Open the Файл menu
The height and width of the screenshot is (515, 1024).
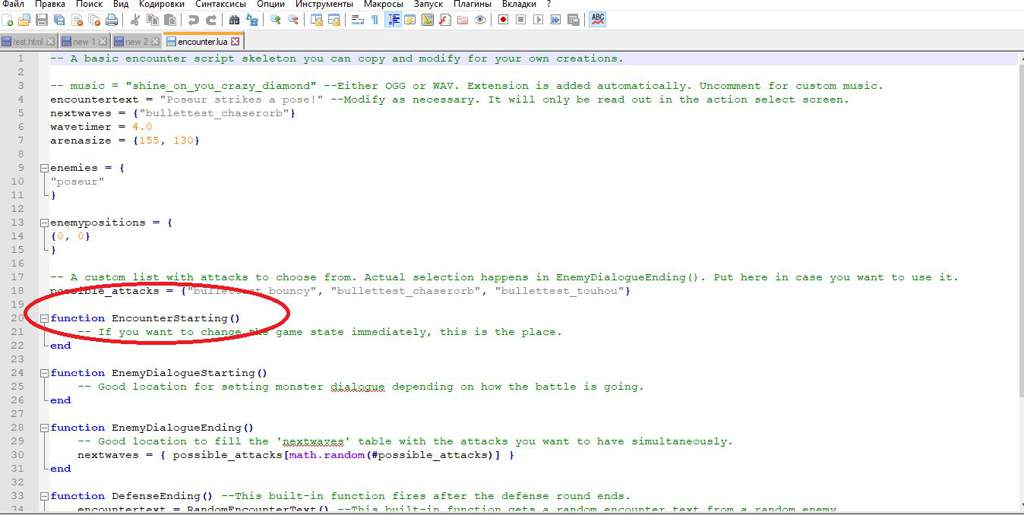14,4
